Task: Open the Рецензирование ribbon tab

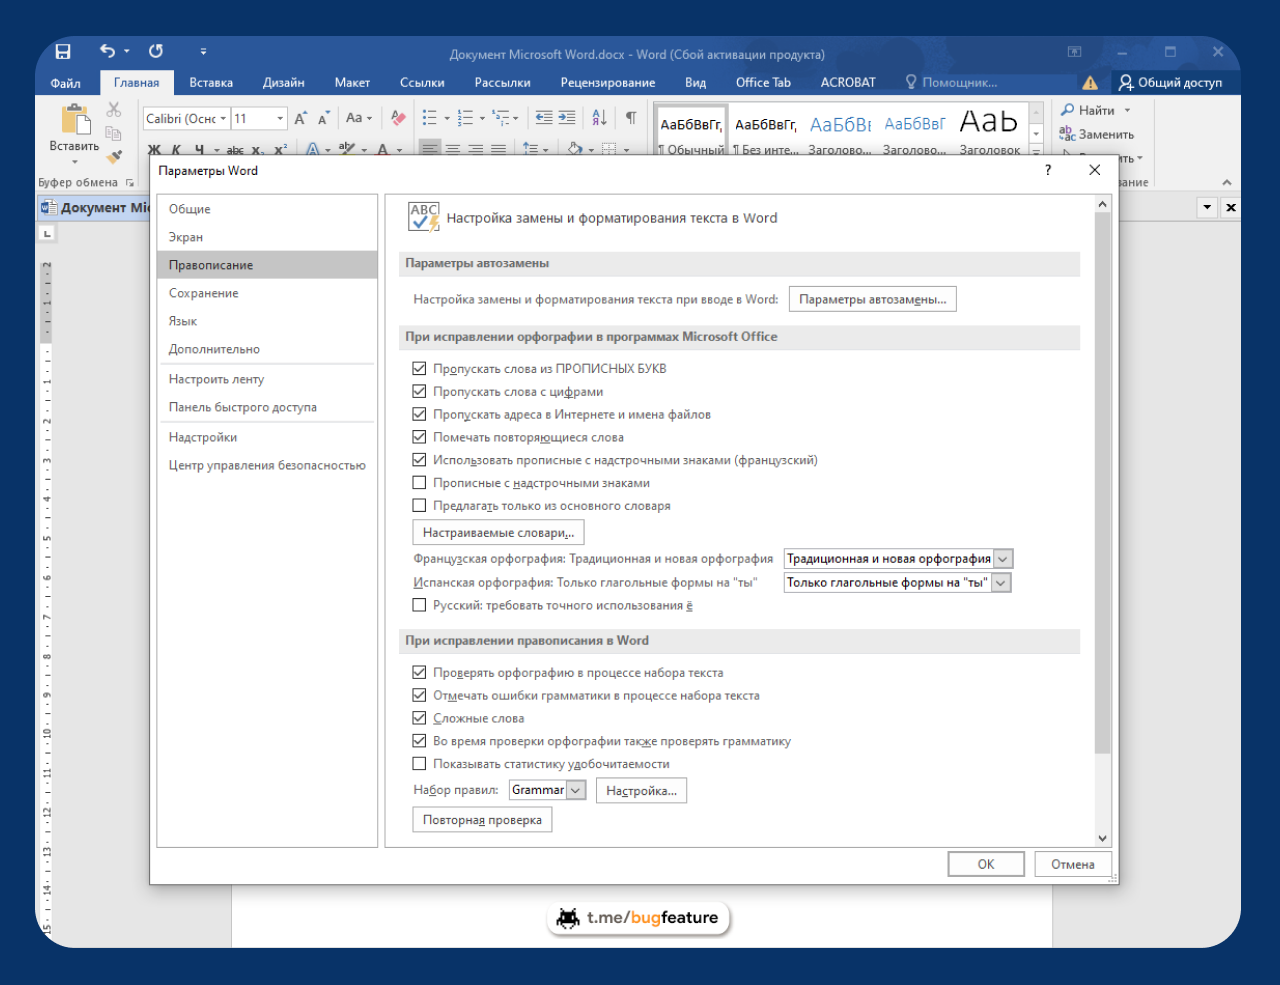Action: coord(608,83)
